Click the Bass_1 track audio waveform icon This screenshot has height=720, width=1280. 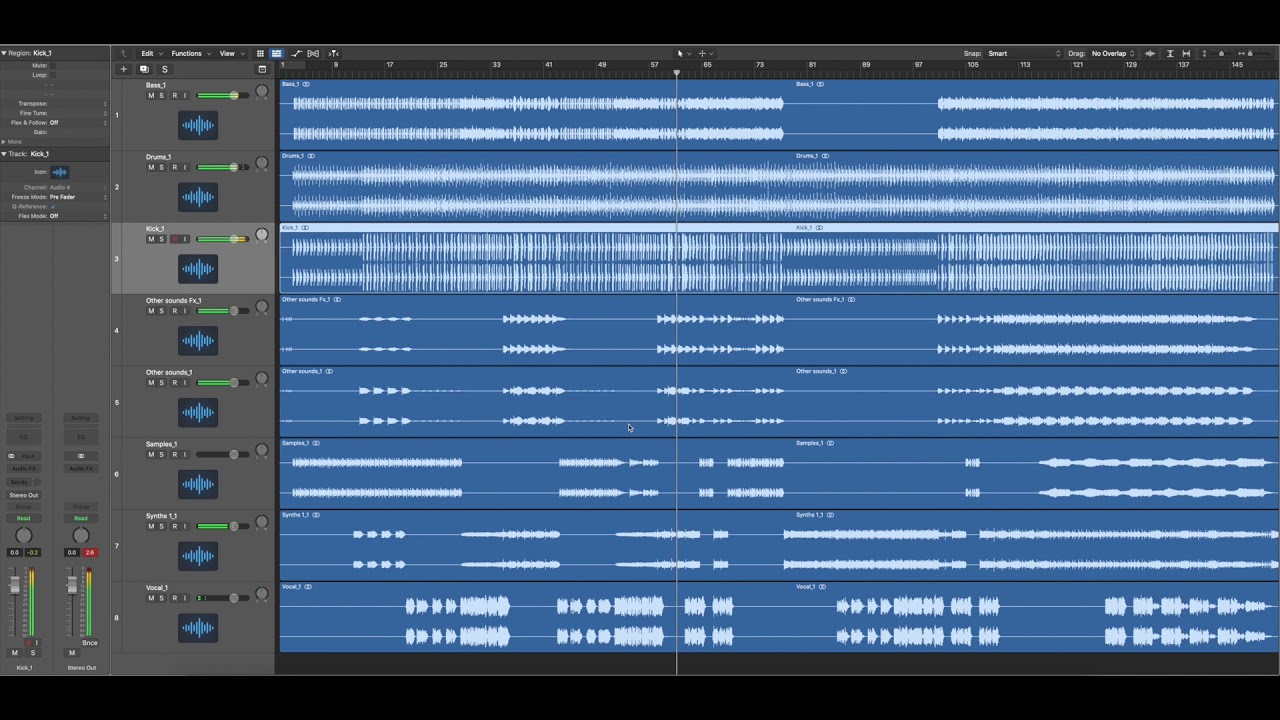(198, 125)
